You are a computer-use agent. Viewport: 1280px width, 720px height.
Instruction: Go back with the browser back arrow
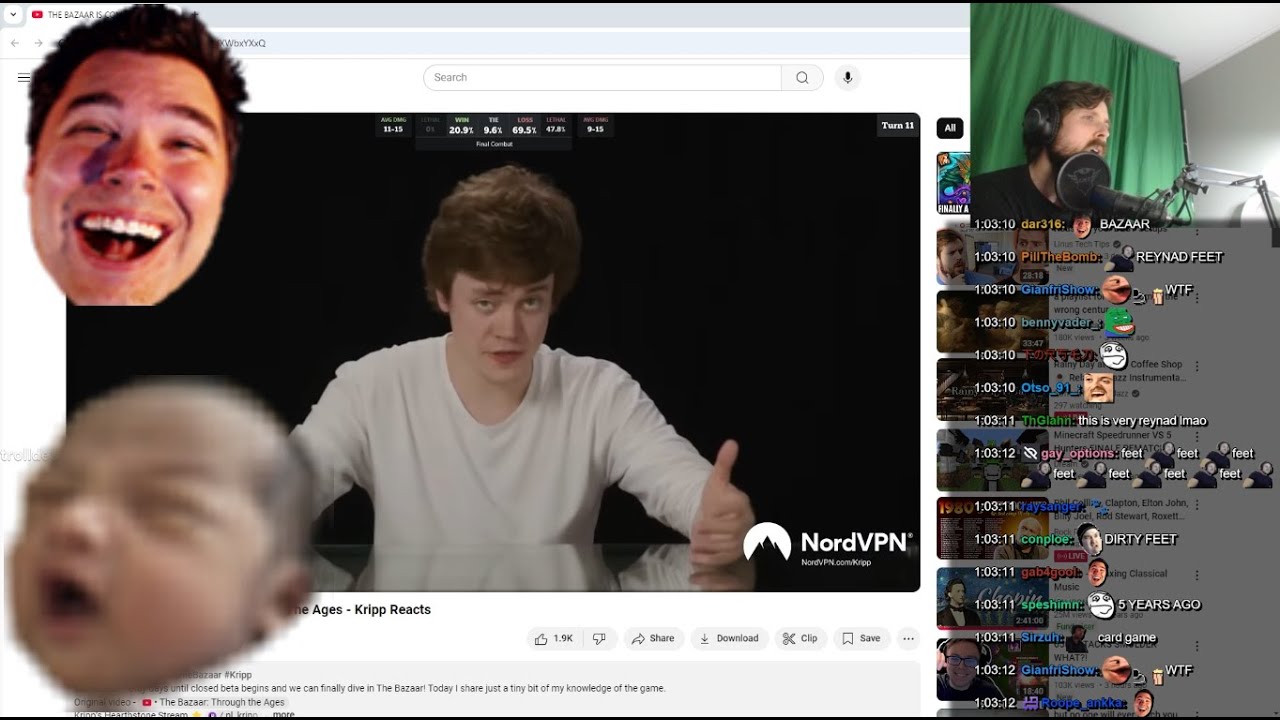(14, 43)
